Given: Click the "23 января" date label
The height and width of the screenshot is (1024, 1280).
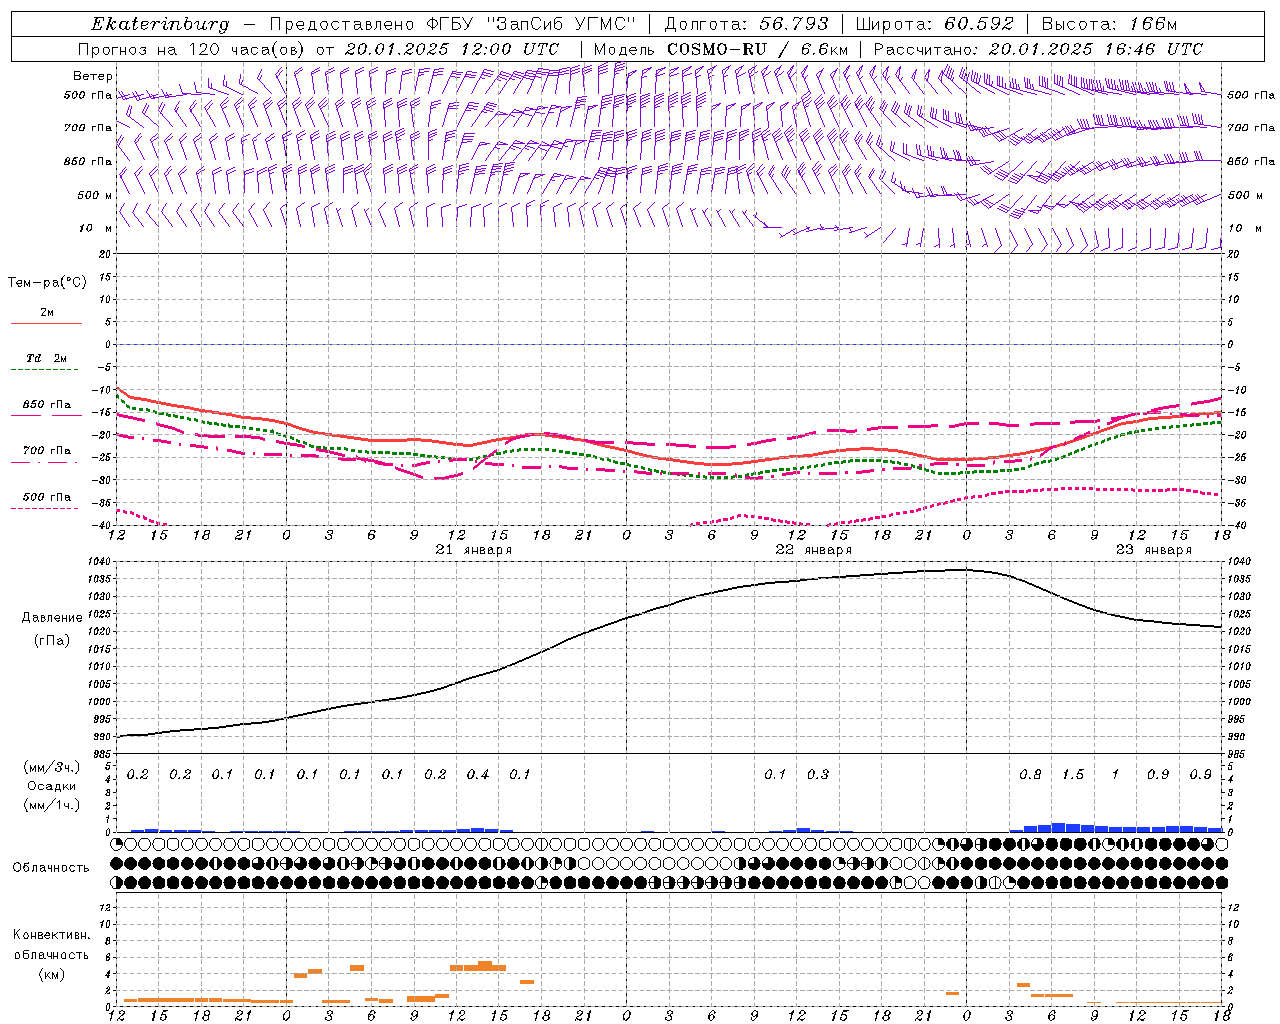Looking at the screenshot, I should click(1154, 550).
